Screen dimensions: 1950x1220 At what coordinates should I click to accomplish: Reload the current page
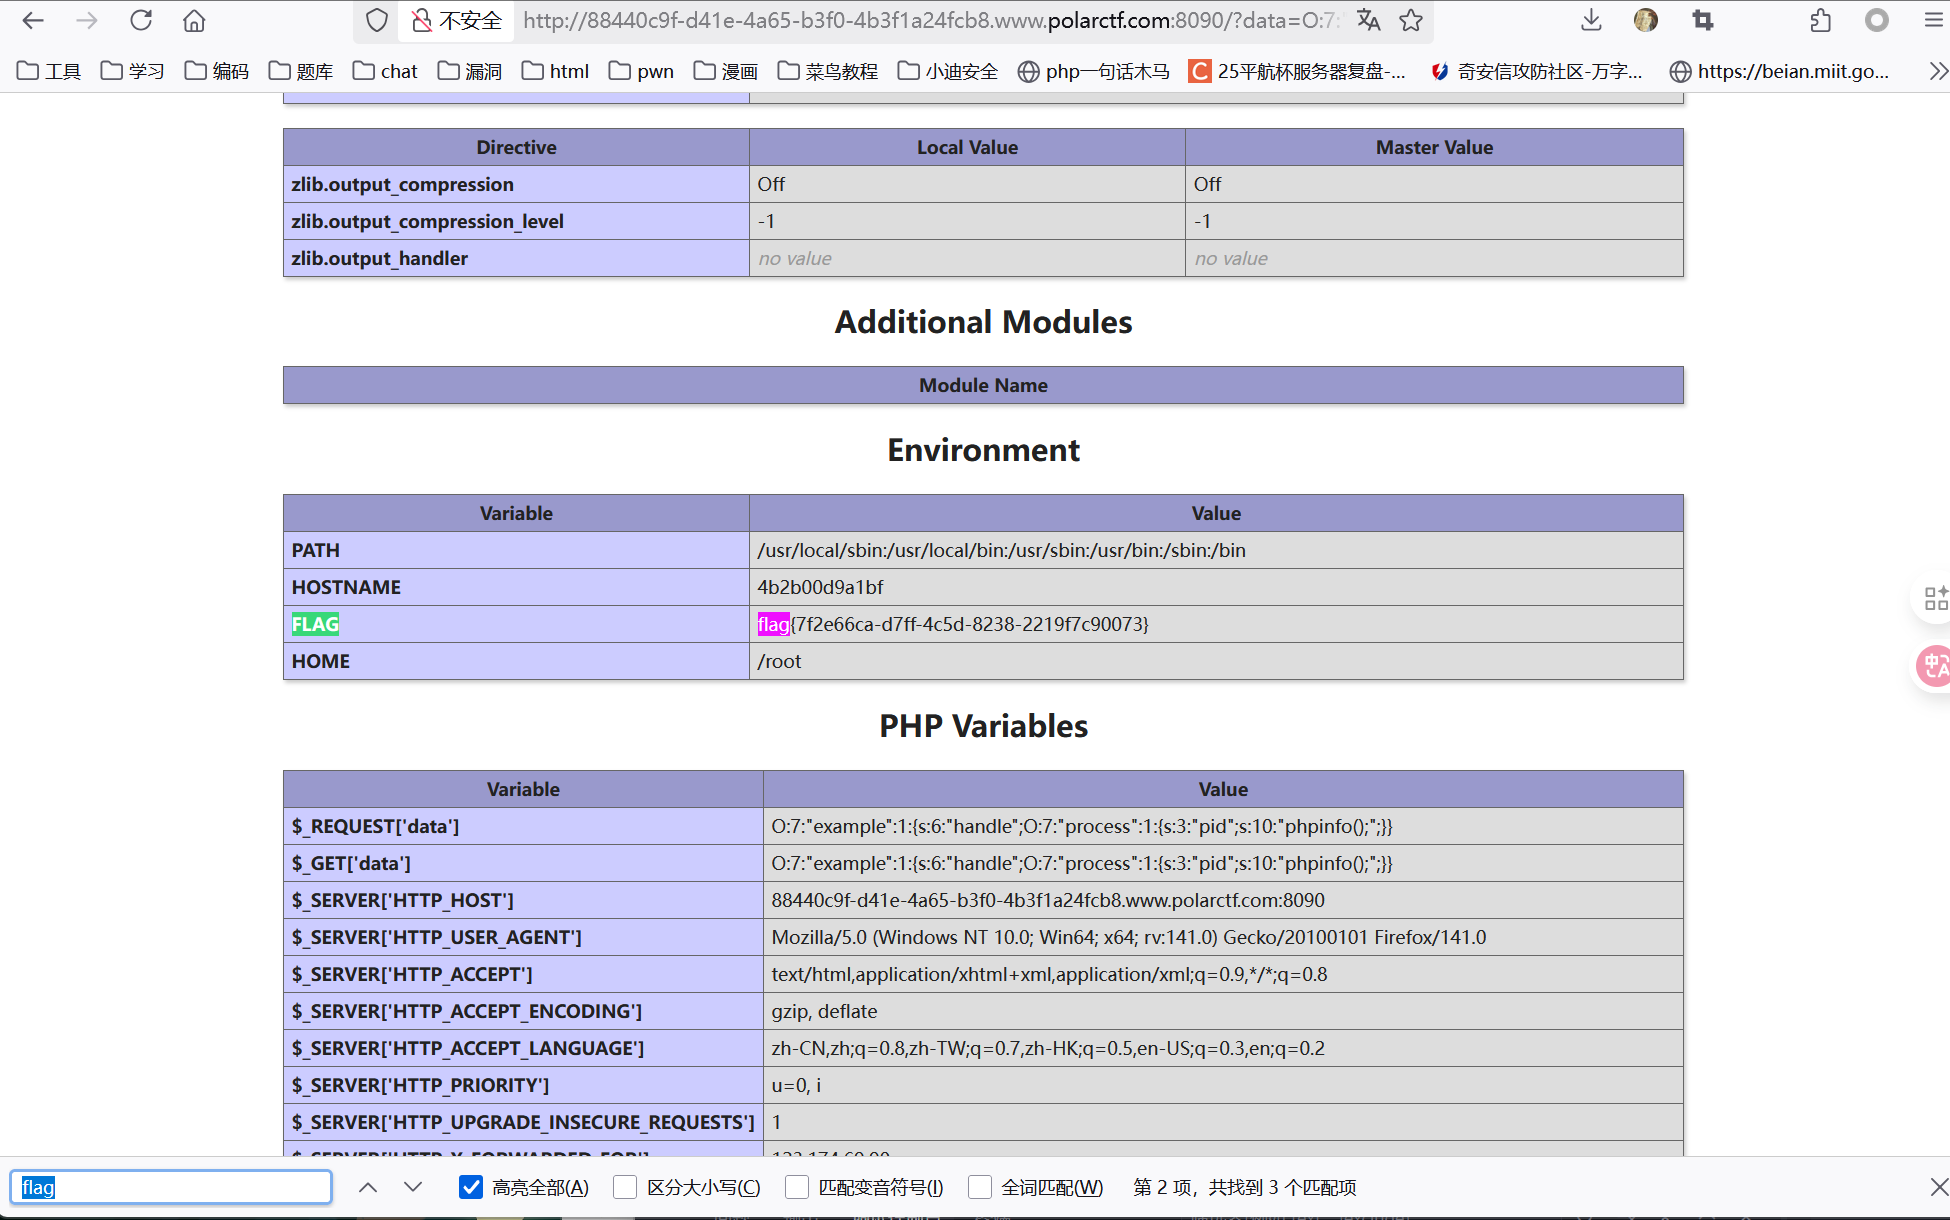[141, 20]
